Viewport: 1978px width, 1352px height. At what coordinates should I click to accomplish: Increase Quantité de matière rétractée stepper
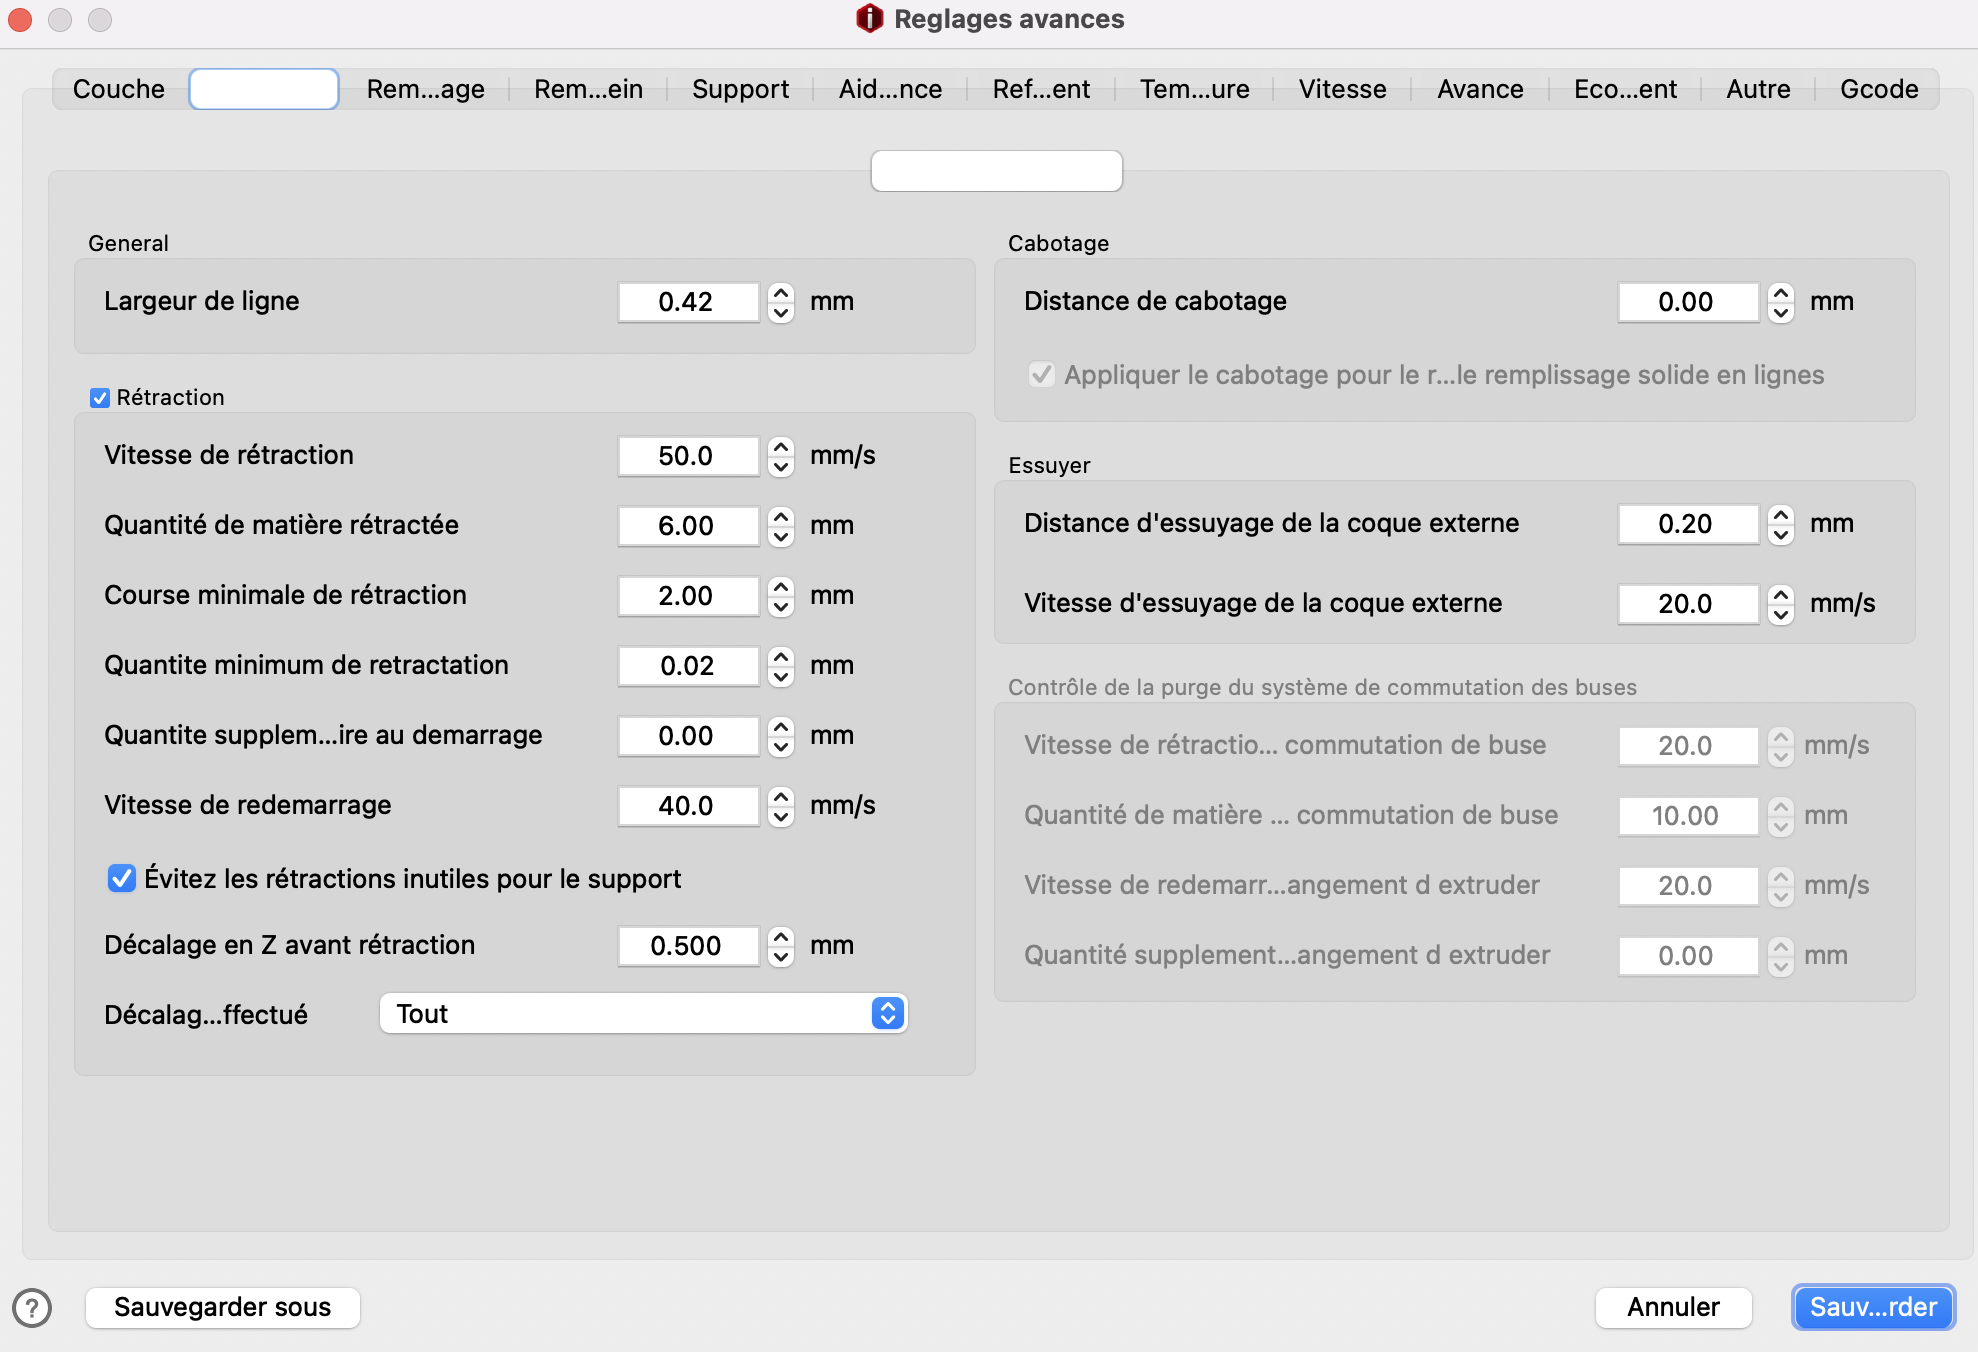coord(781,516)
